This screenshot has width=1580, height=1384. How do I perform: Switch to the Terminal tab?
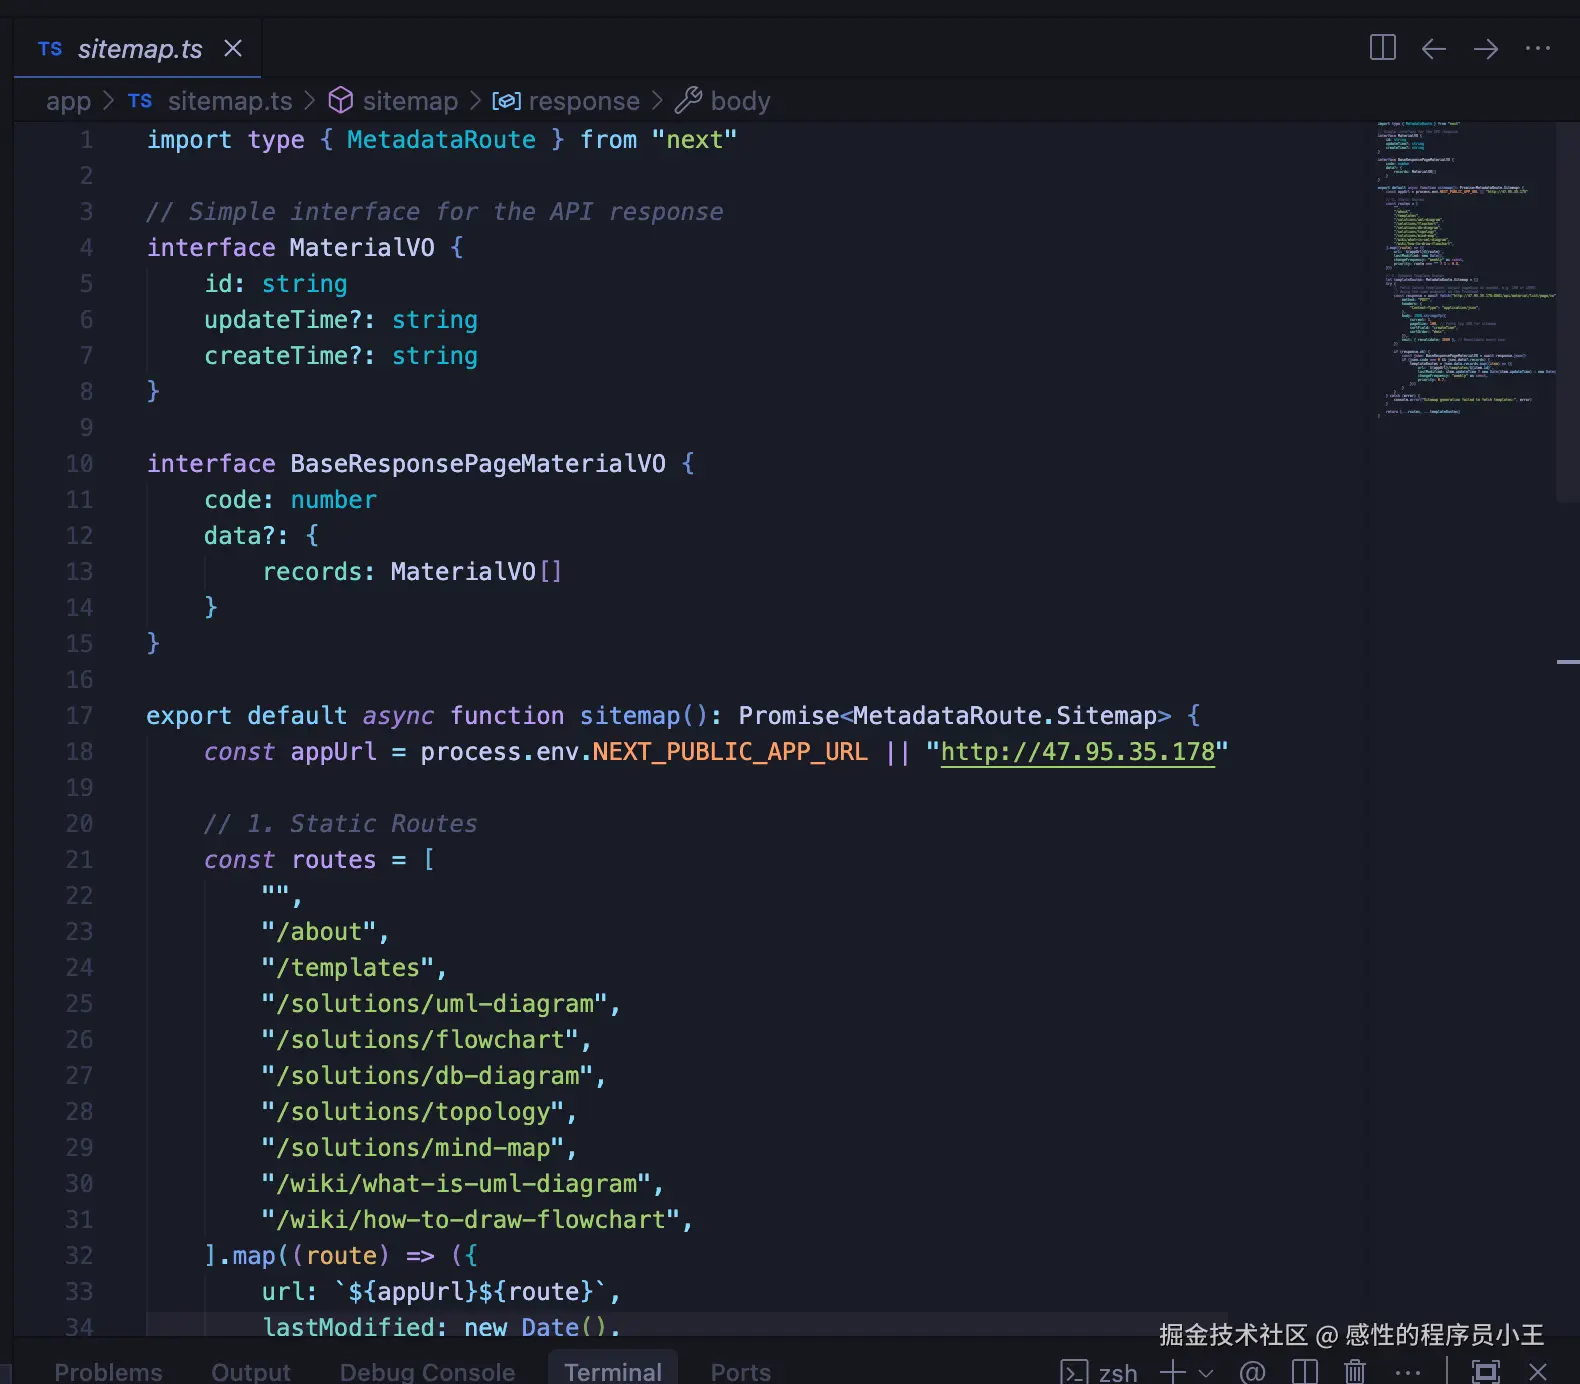[613, 1372]
